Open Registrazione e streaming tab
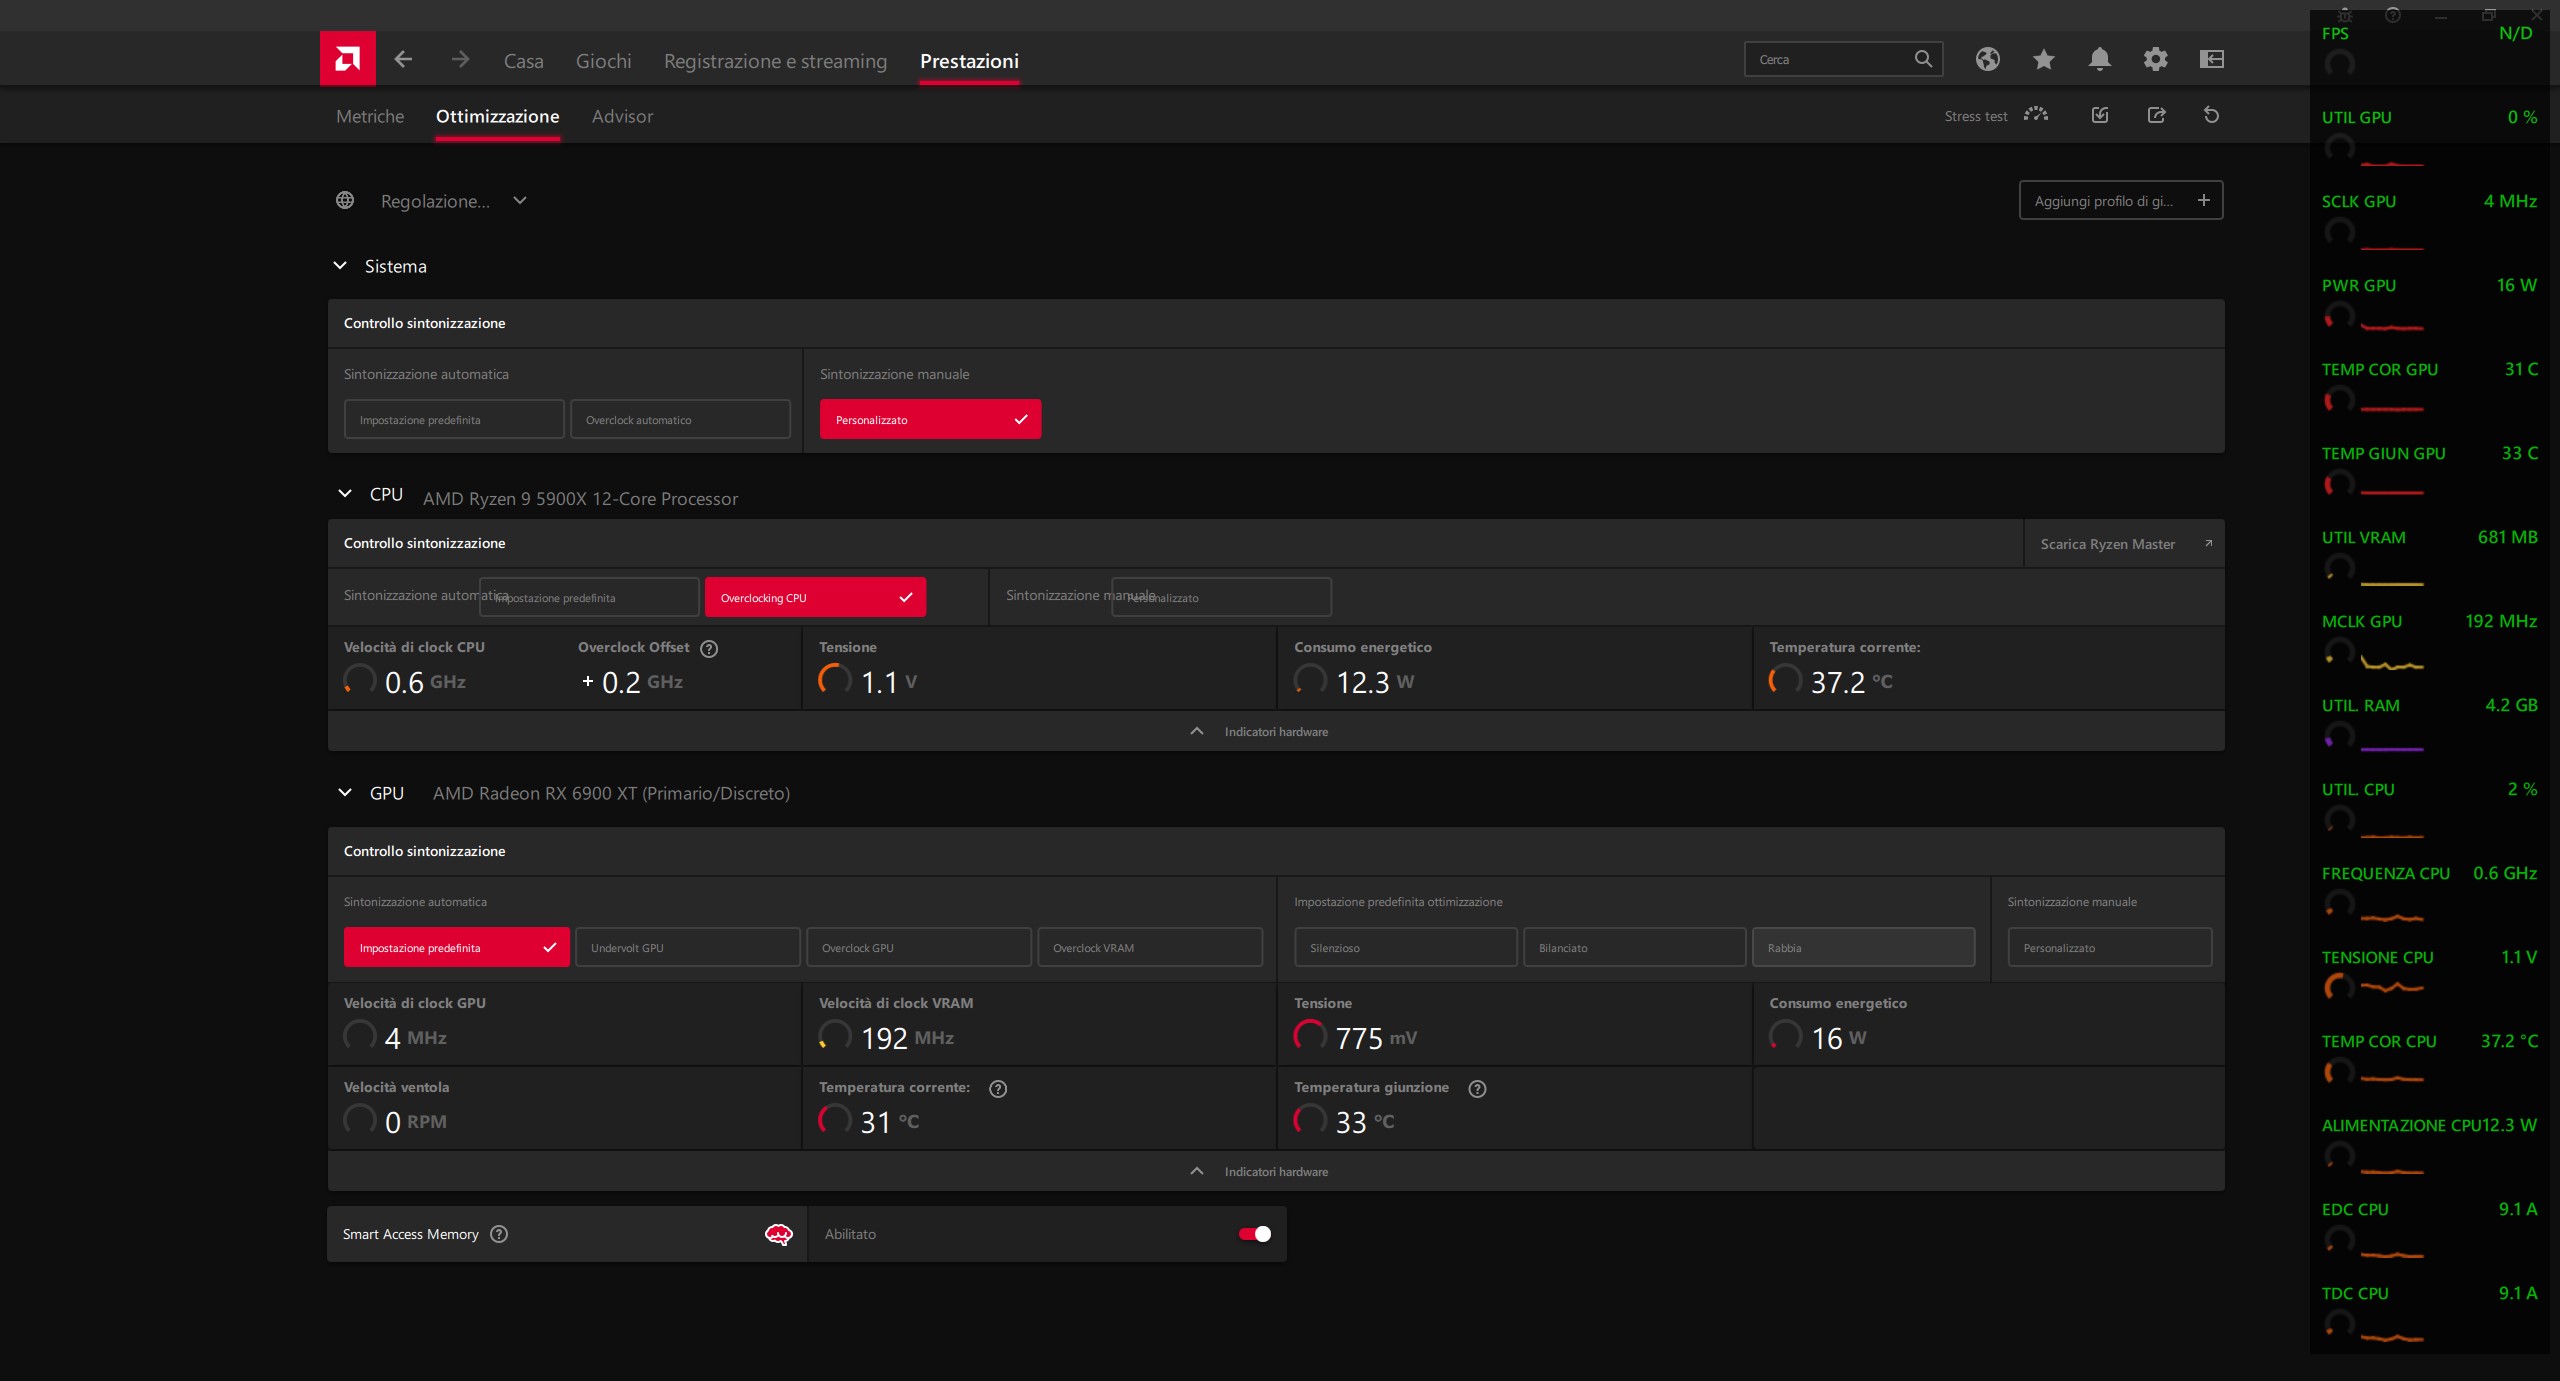Screen dimensions: 2560x1381 coord(776,61)
